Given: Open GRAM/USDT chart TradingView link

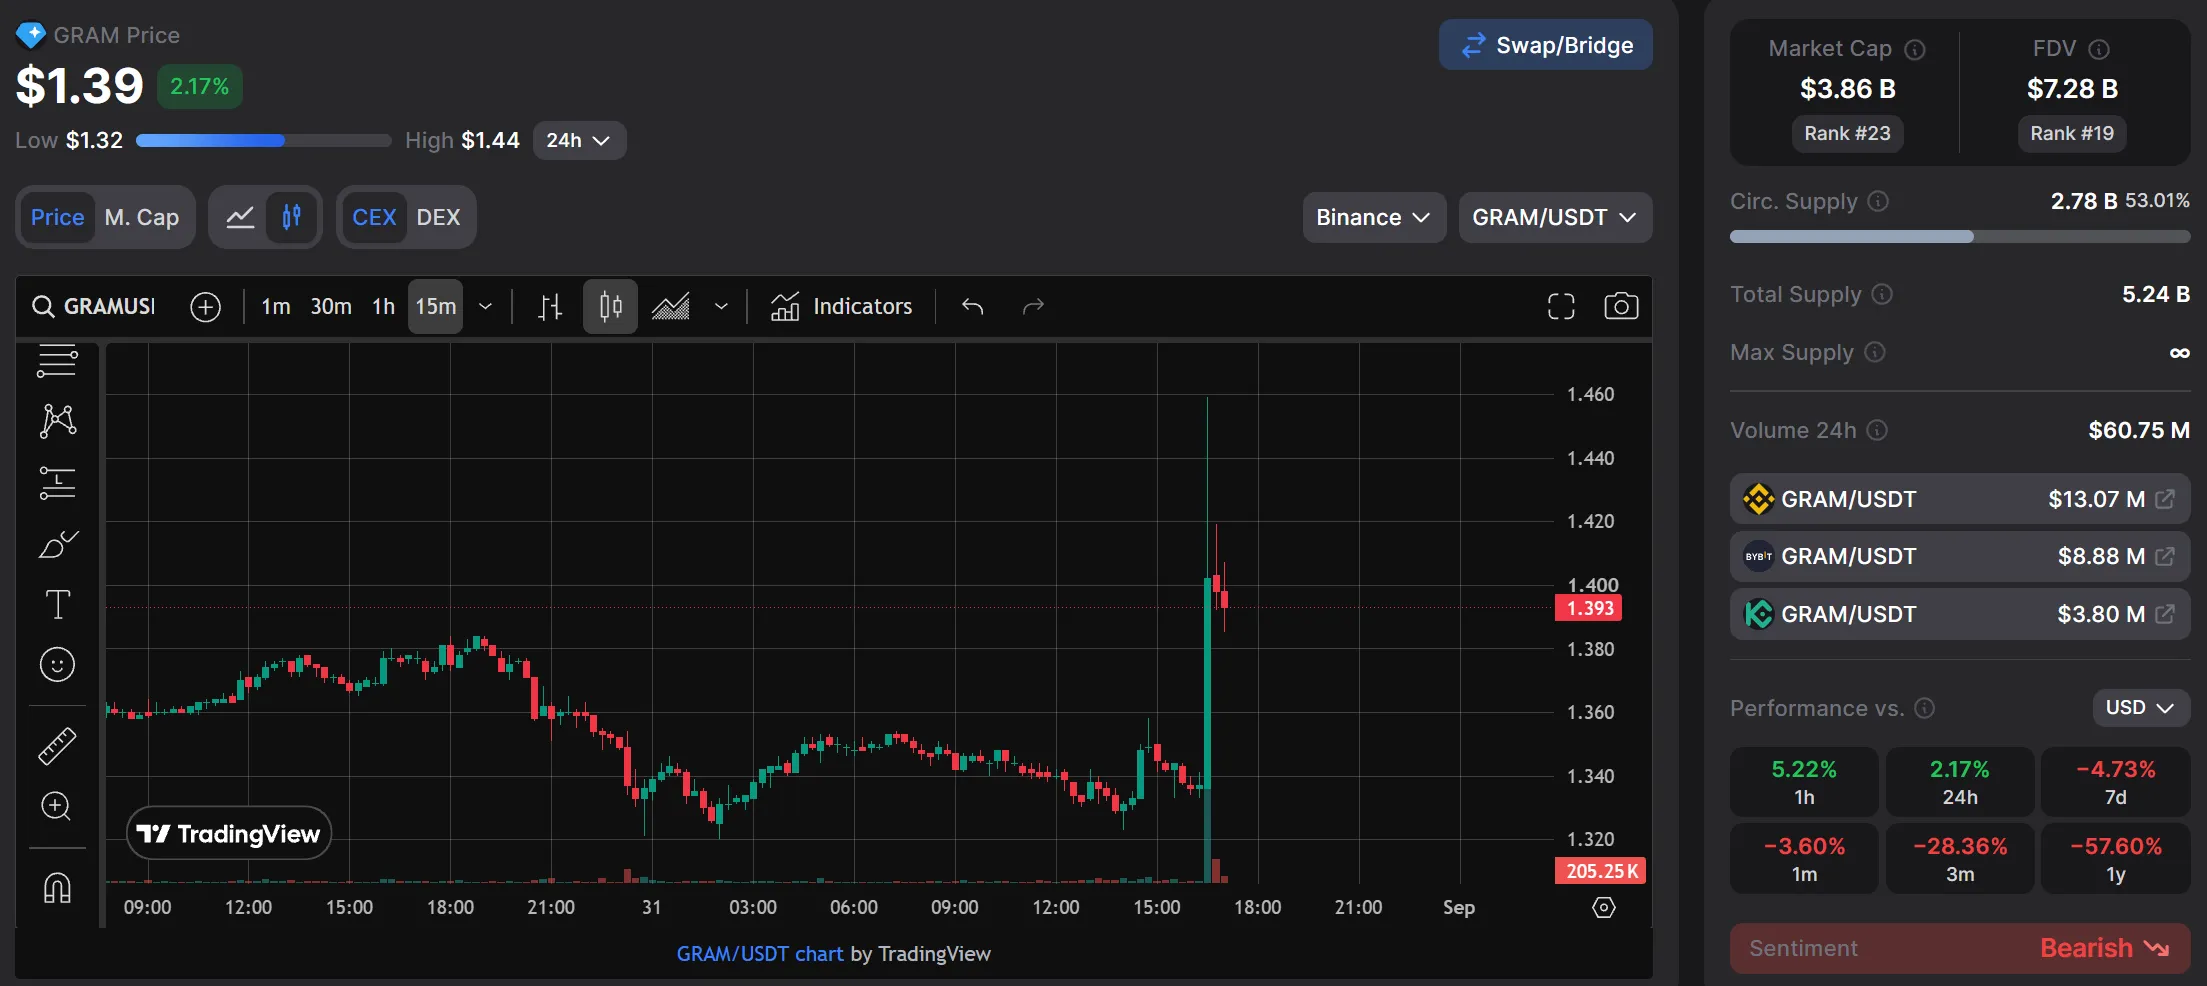Looking at the screenshot, I should (760, 954).
